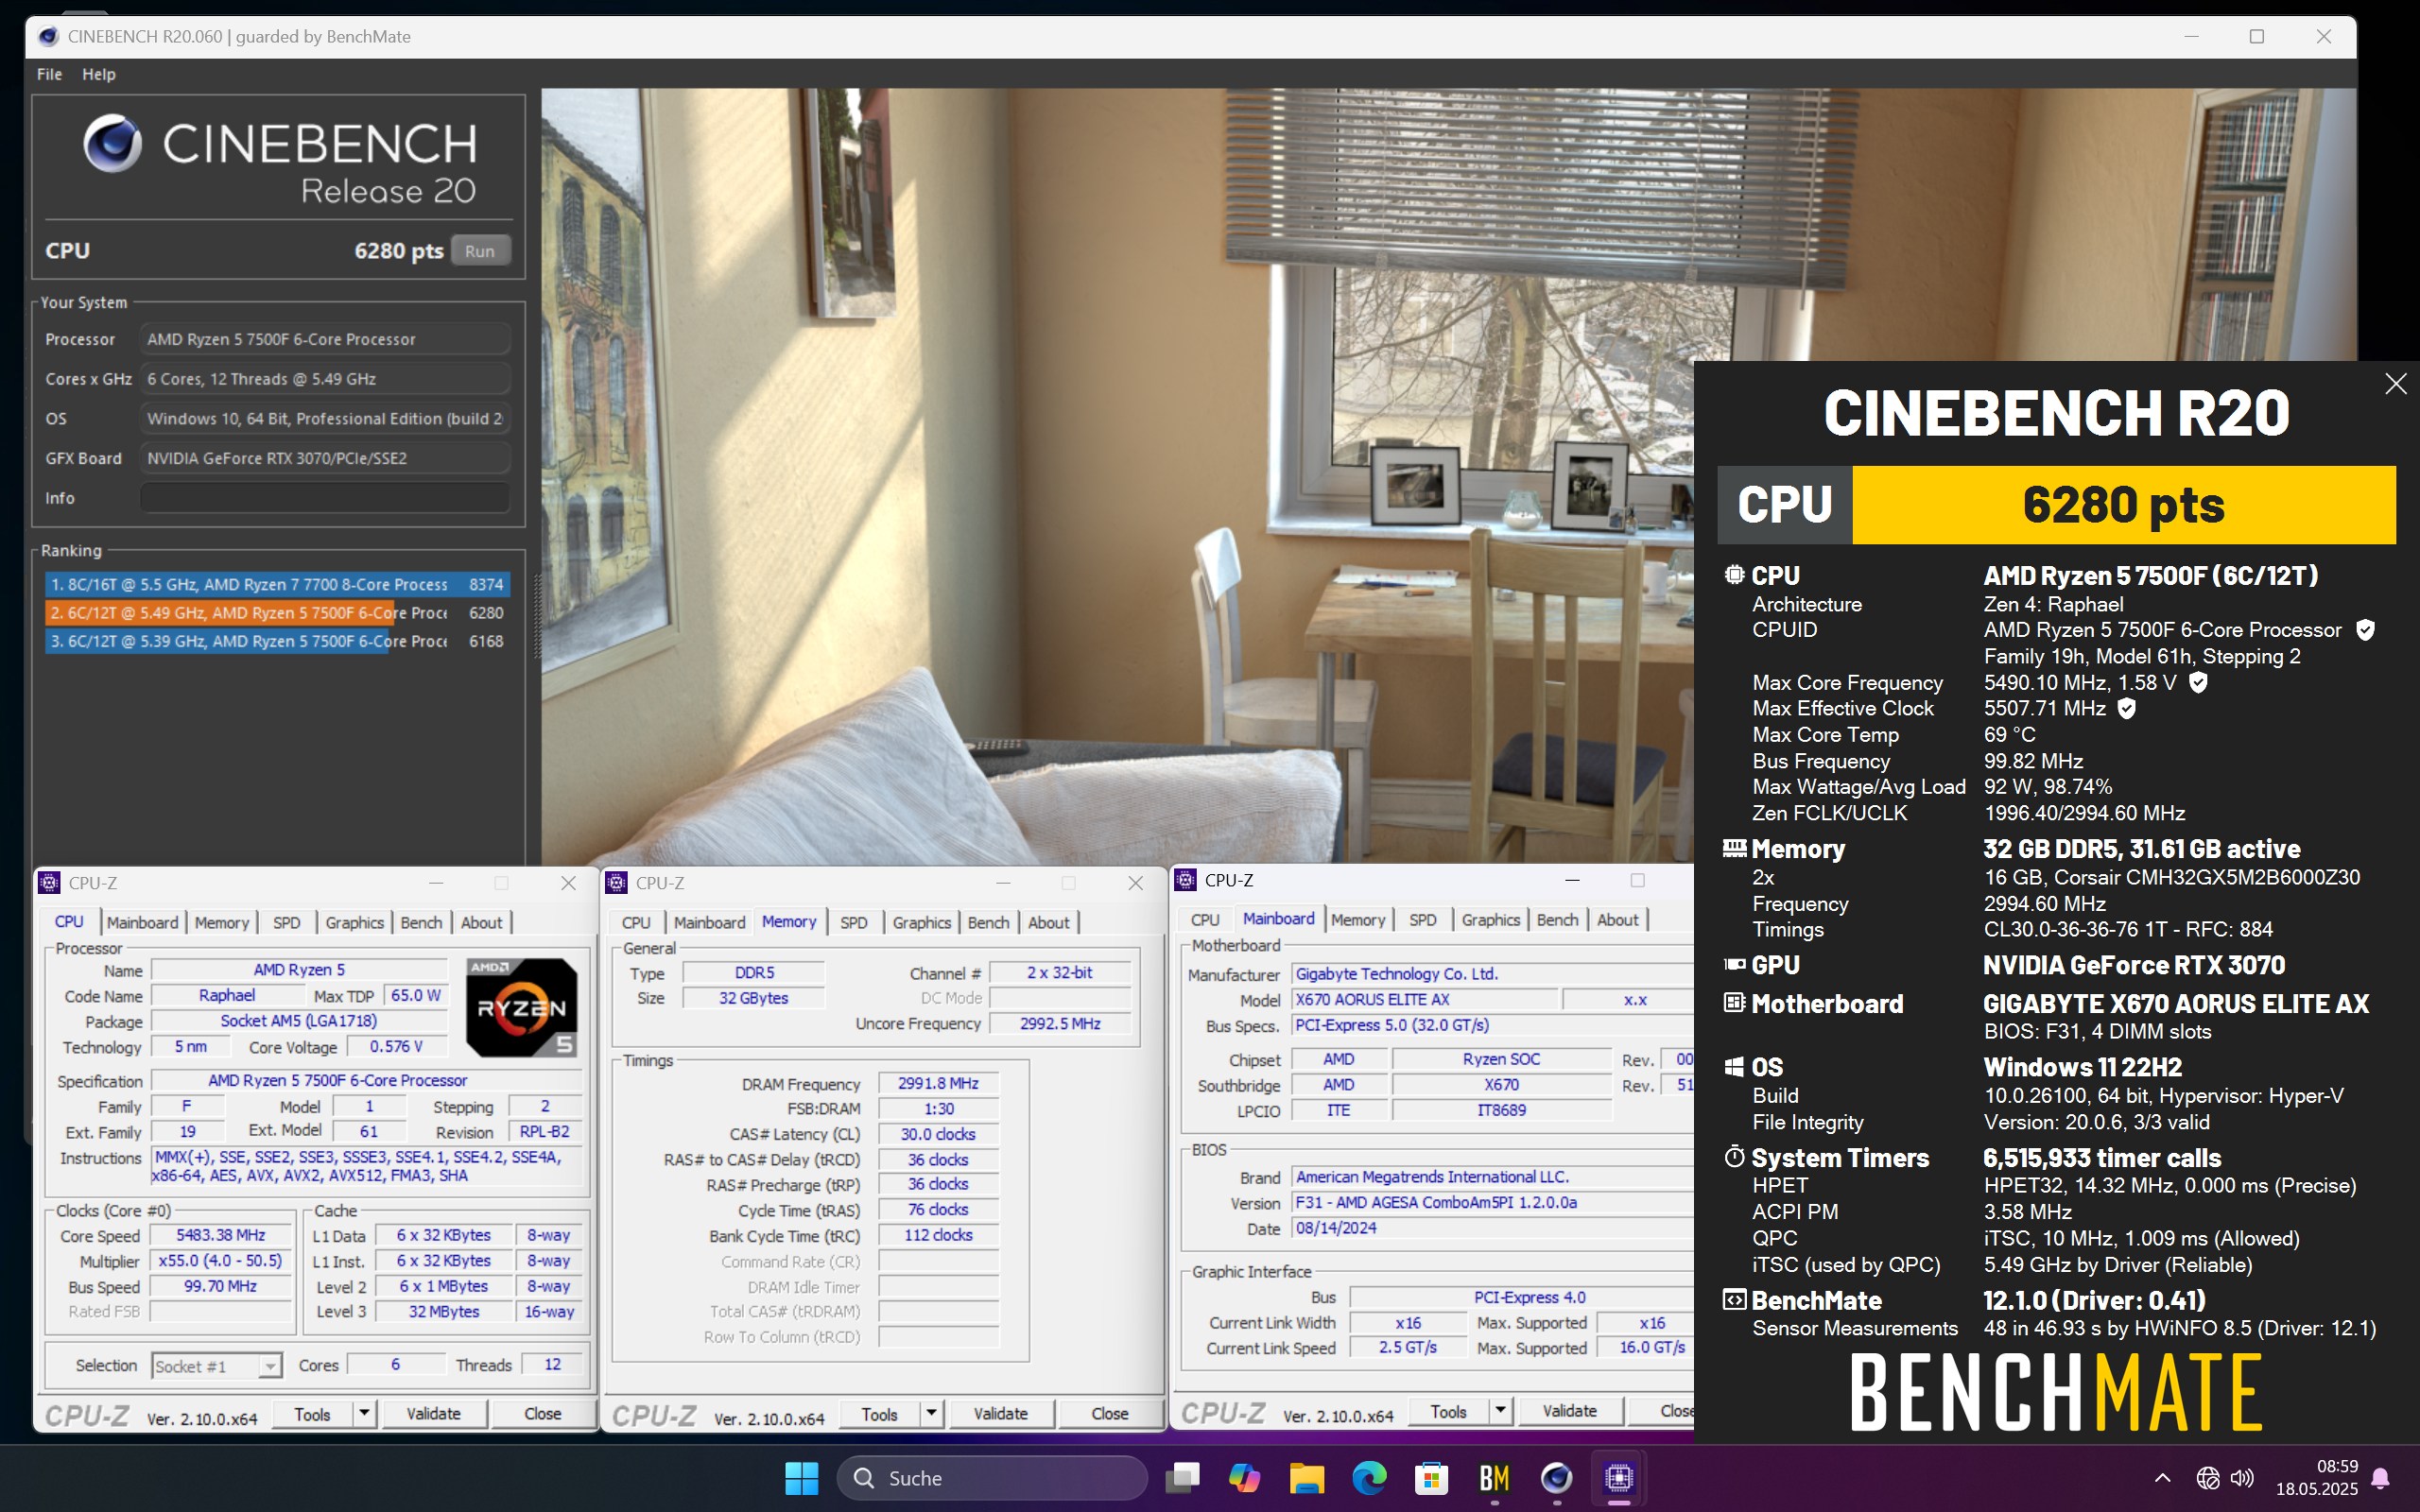Click the verified shield beside CPUID
Image resolution: width=2420 pixels, height=1512 pixels.
(2365, 630)
